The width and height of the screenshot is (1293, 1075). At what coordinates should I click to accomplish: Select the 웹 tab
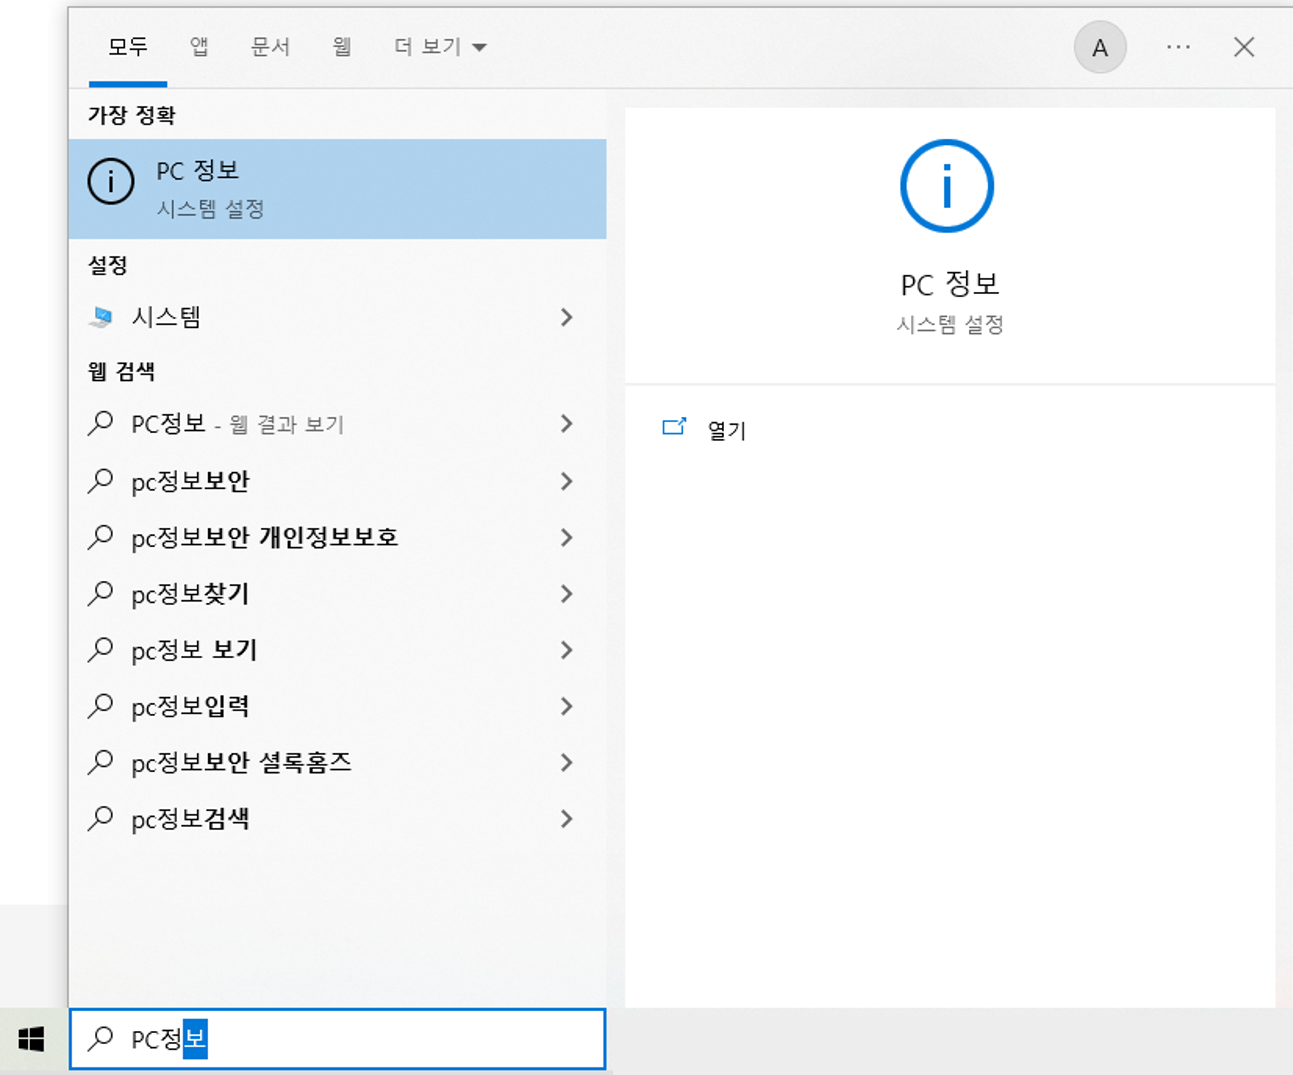(x=341, y=46)
